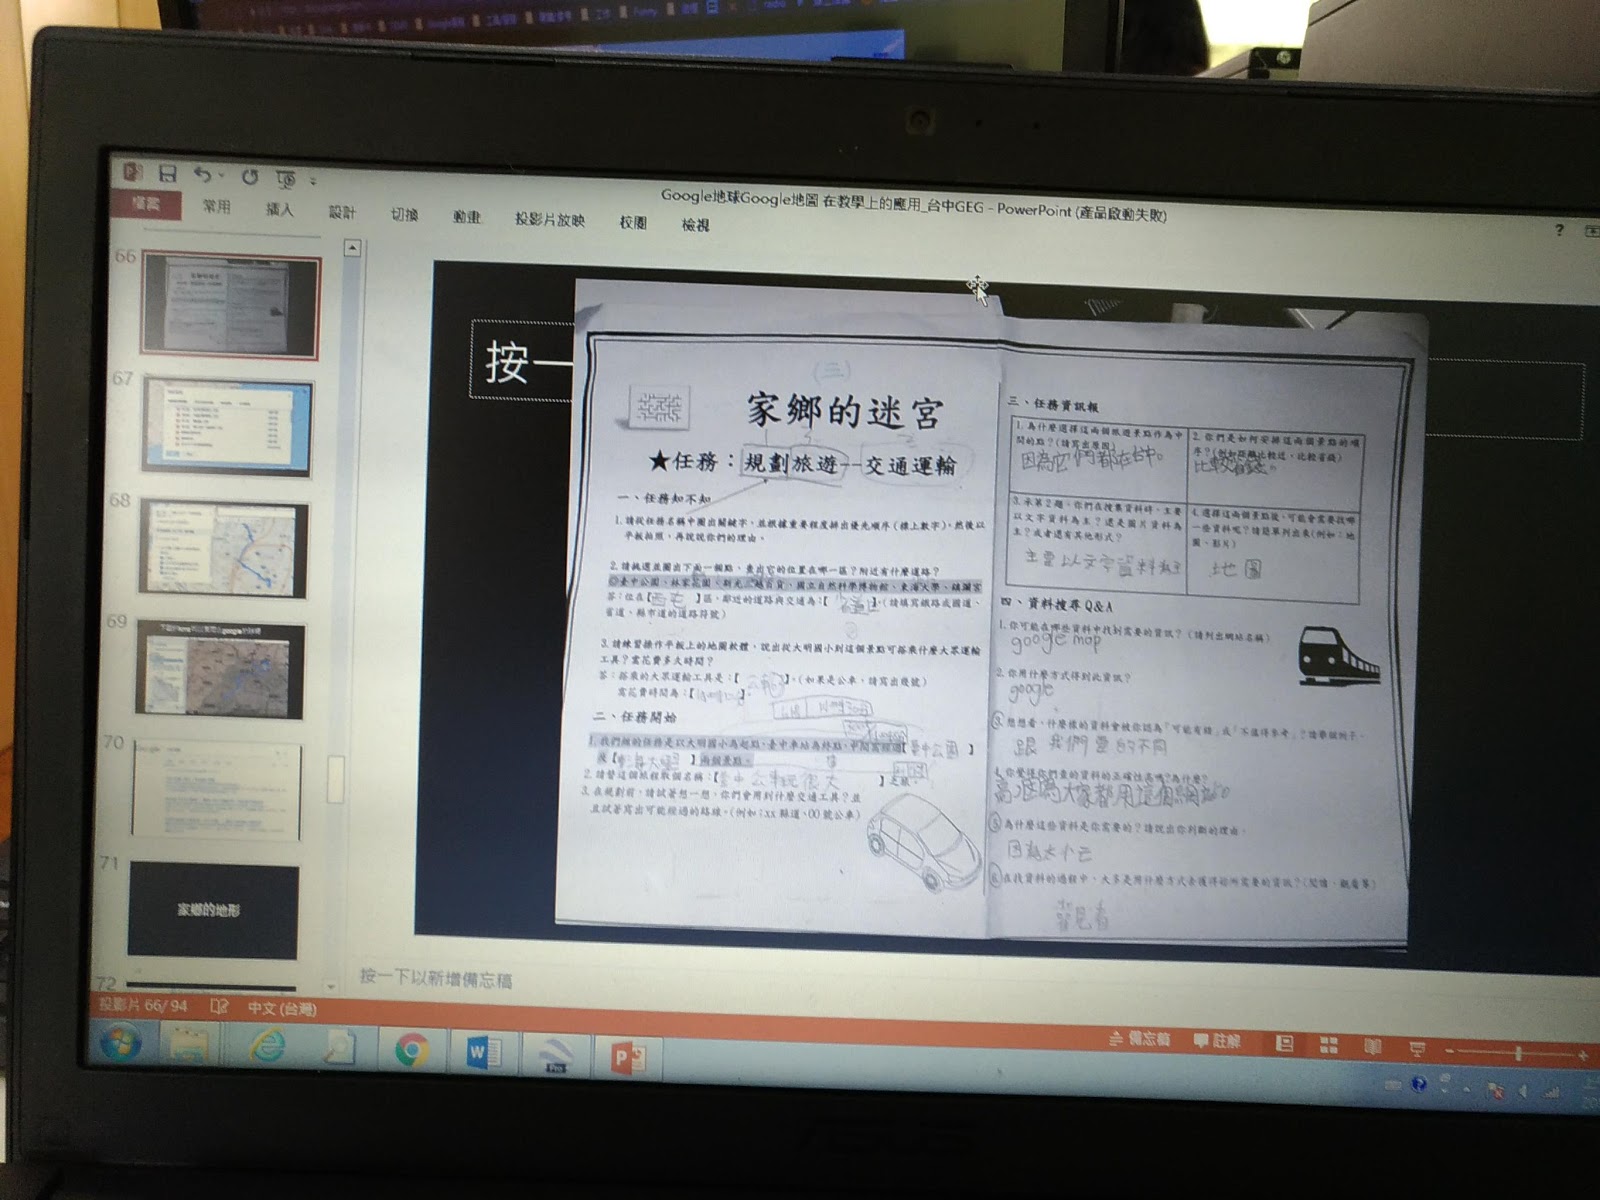Start slideshow from beginning icon in Quick Access

(287, 179)
